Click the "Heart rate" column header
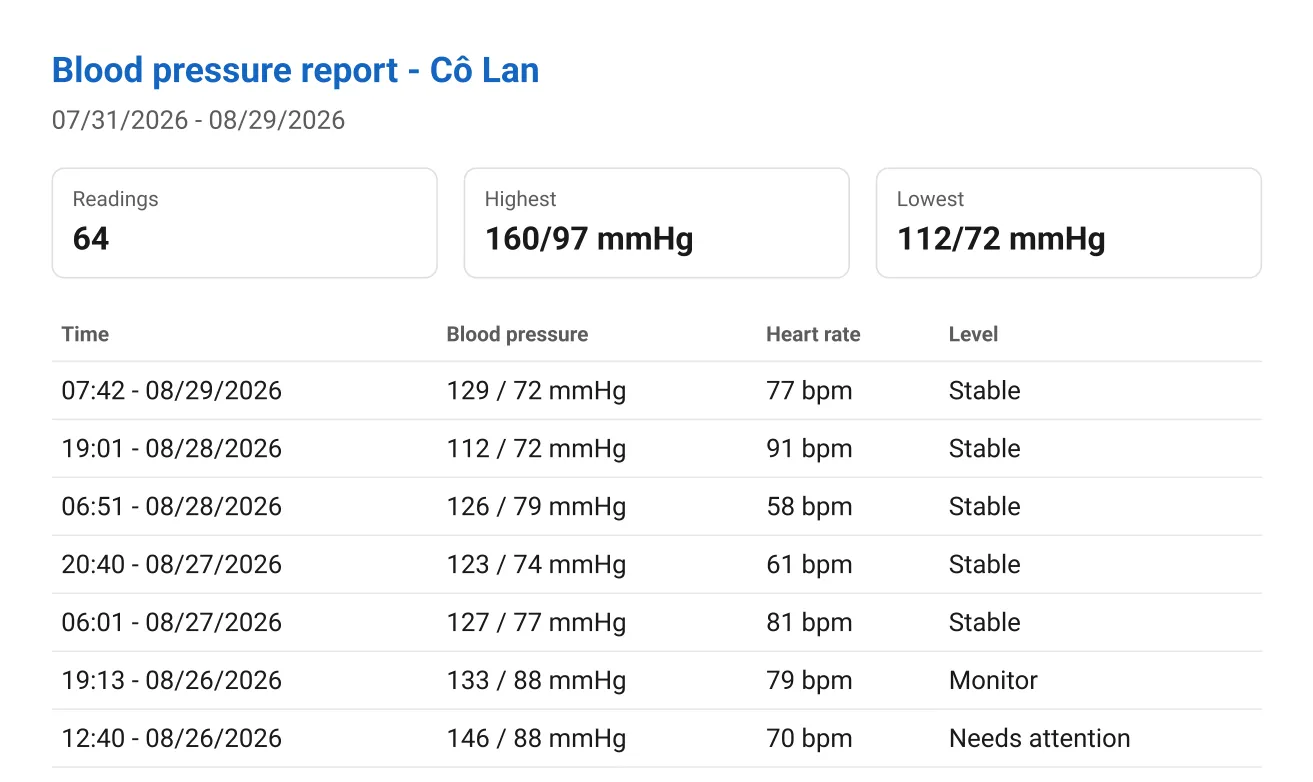 click(x=813, y=335)
